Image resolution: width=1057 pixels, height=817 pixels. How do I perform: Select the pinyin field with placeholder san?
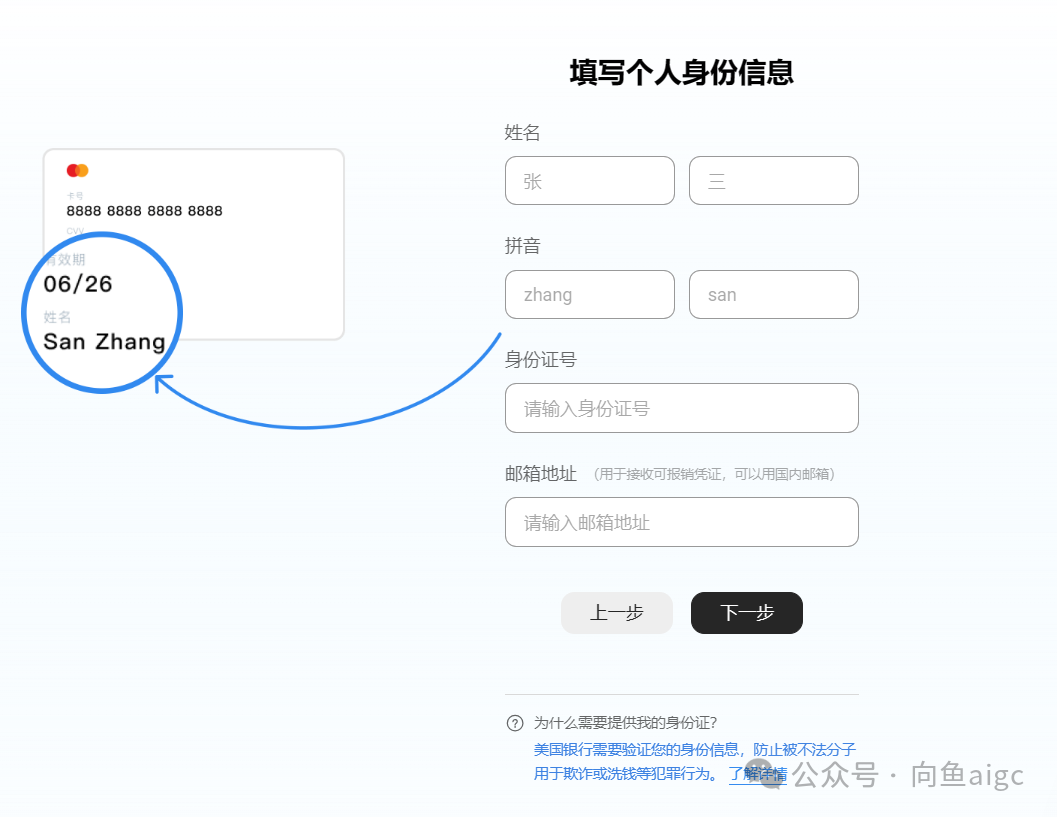(773, 295)
